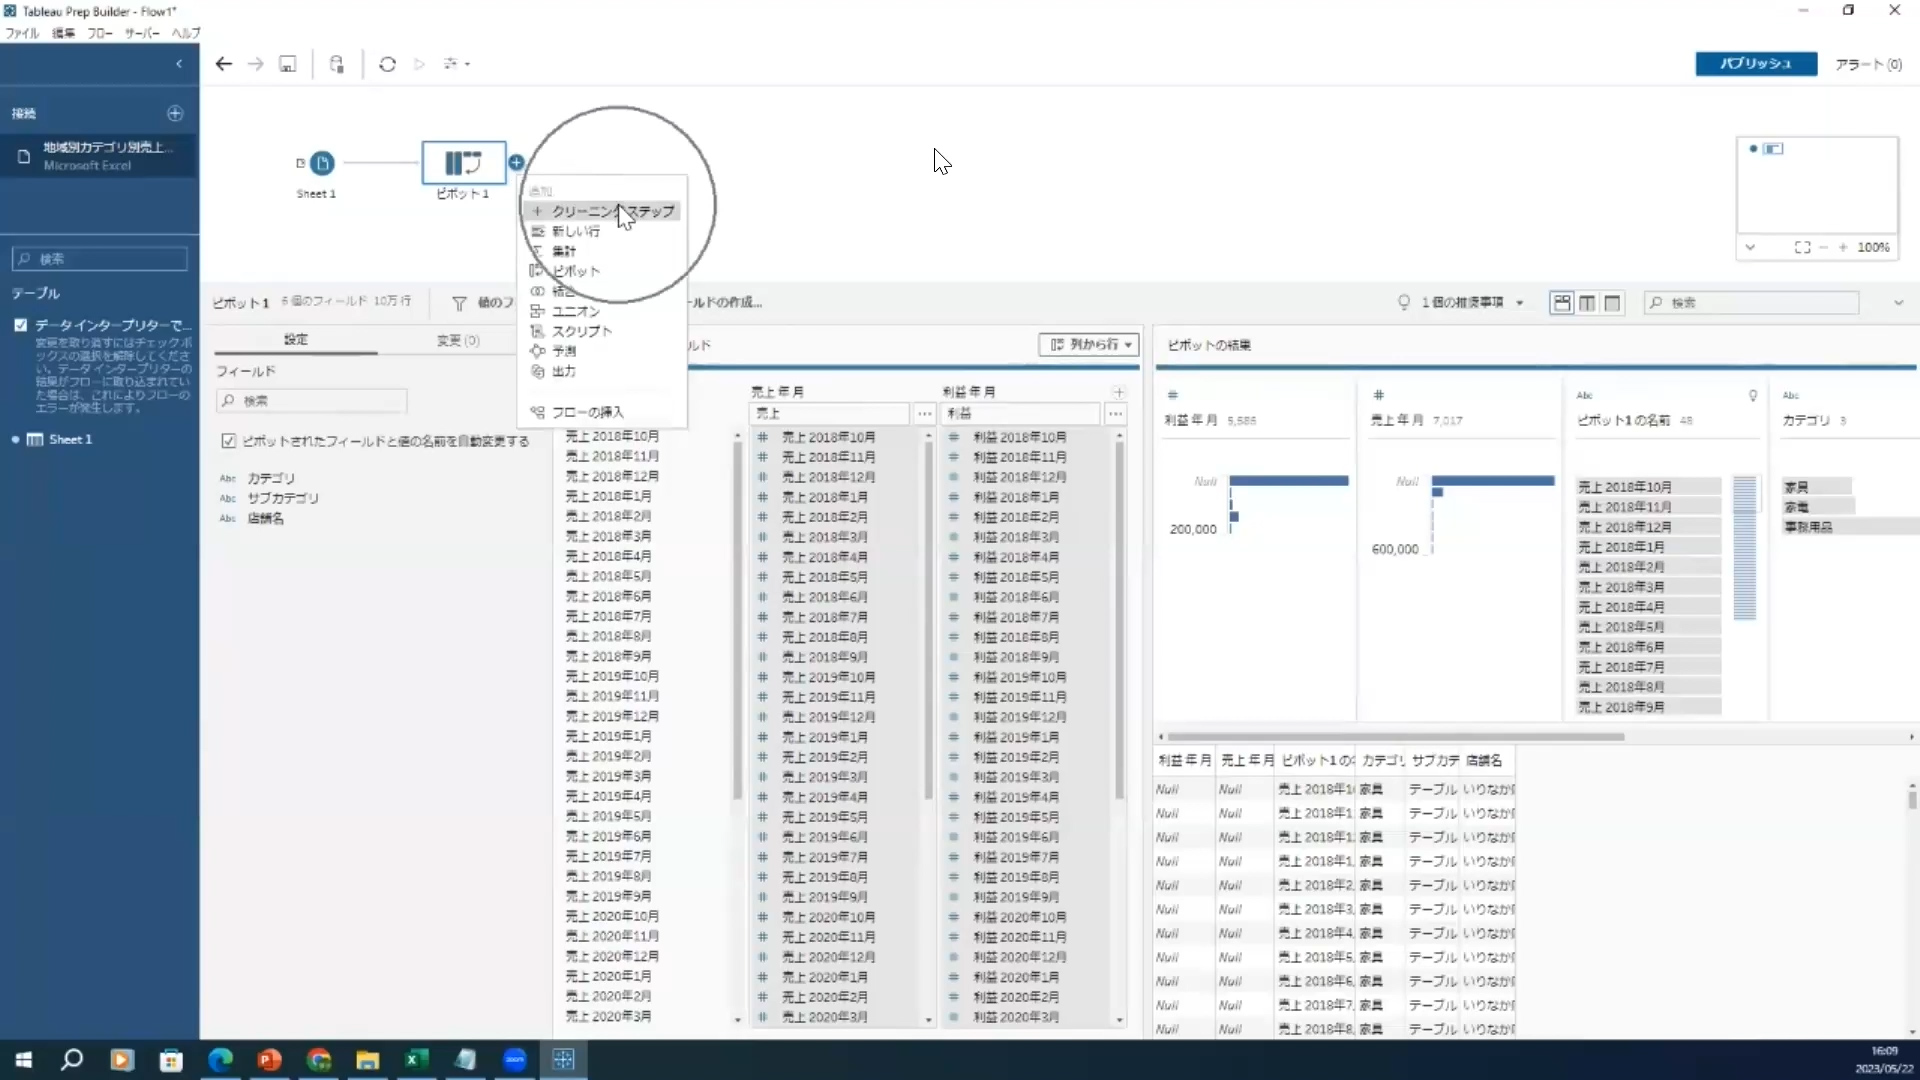Switch to profile pane view icon
Image resolution: width=1920 pixels, height=1080 pixels.
point(1561,303)
